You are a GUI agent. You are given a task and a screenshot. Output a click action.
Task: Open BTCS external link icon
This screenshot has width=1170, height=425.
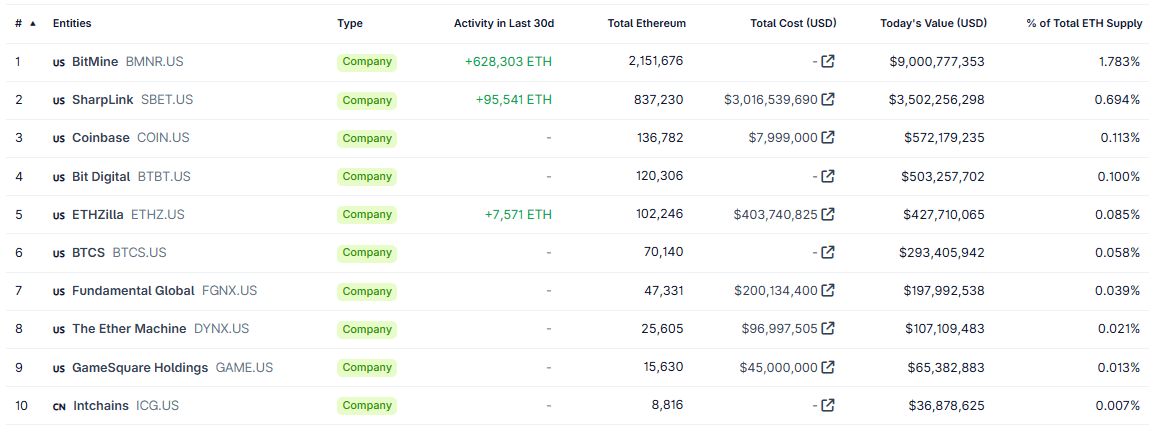[828, 252]
